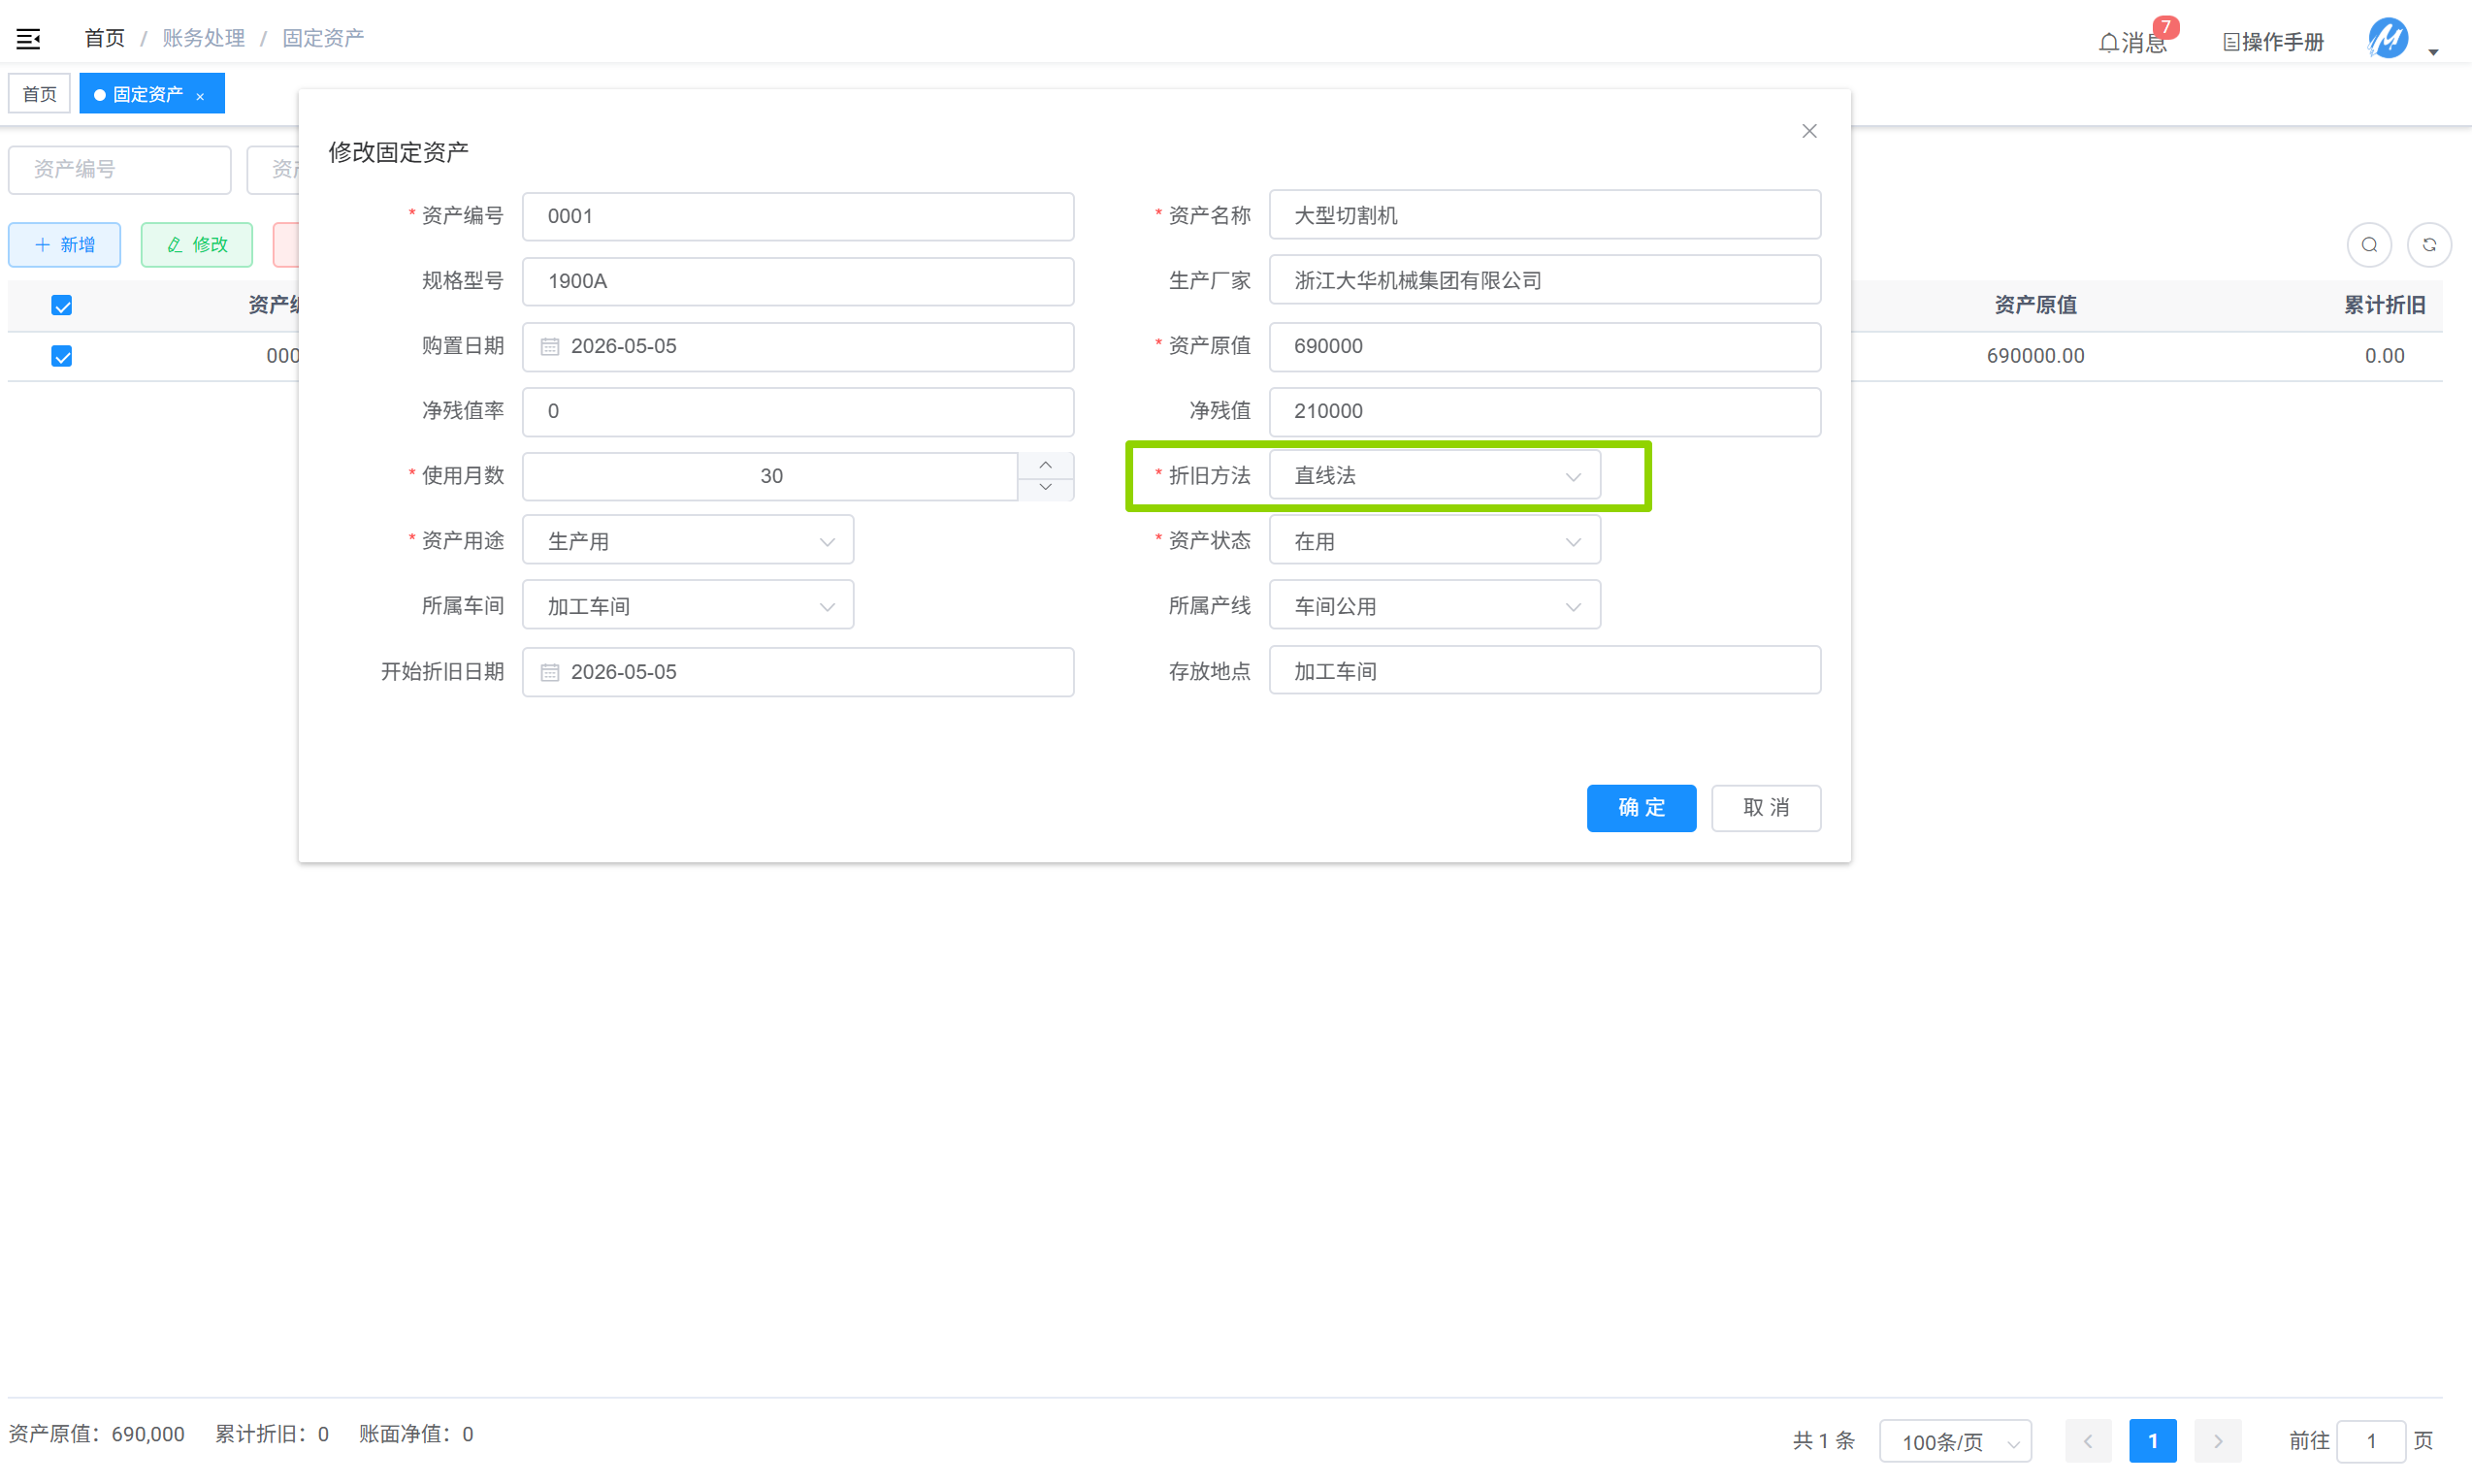Open the 100条/页 page size dropdown
The height and width of the screenshot is (1484, 2472).
coord(1954,1441)
